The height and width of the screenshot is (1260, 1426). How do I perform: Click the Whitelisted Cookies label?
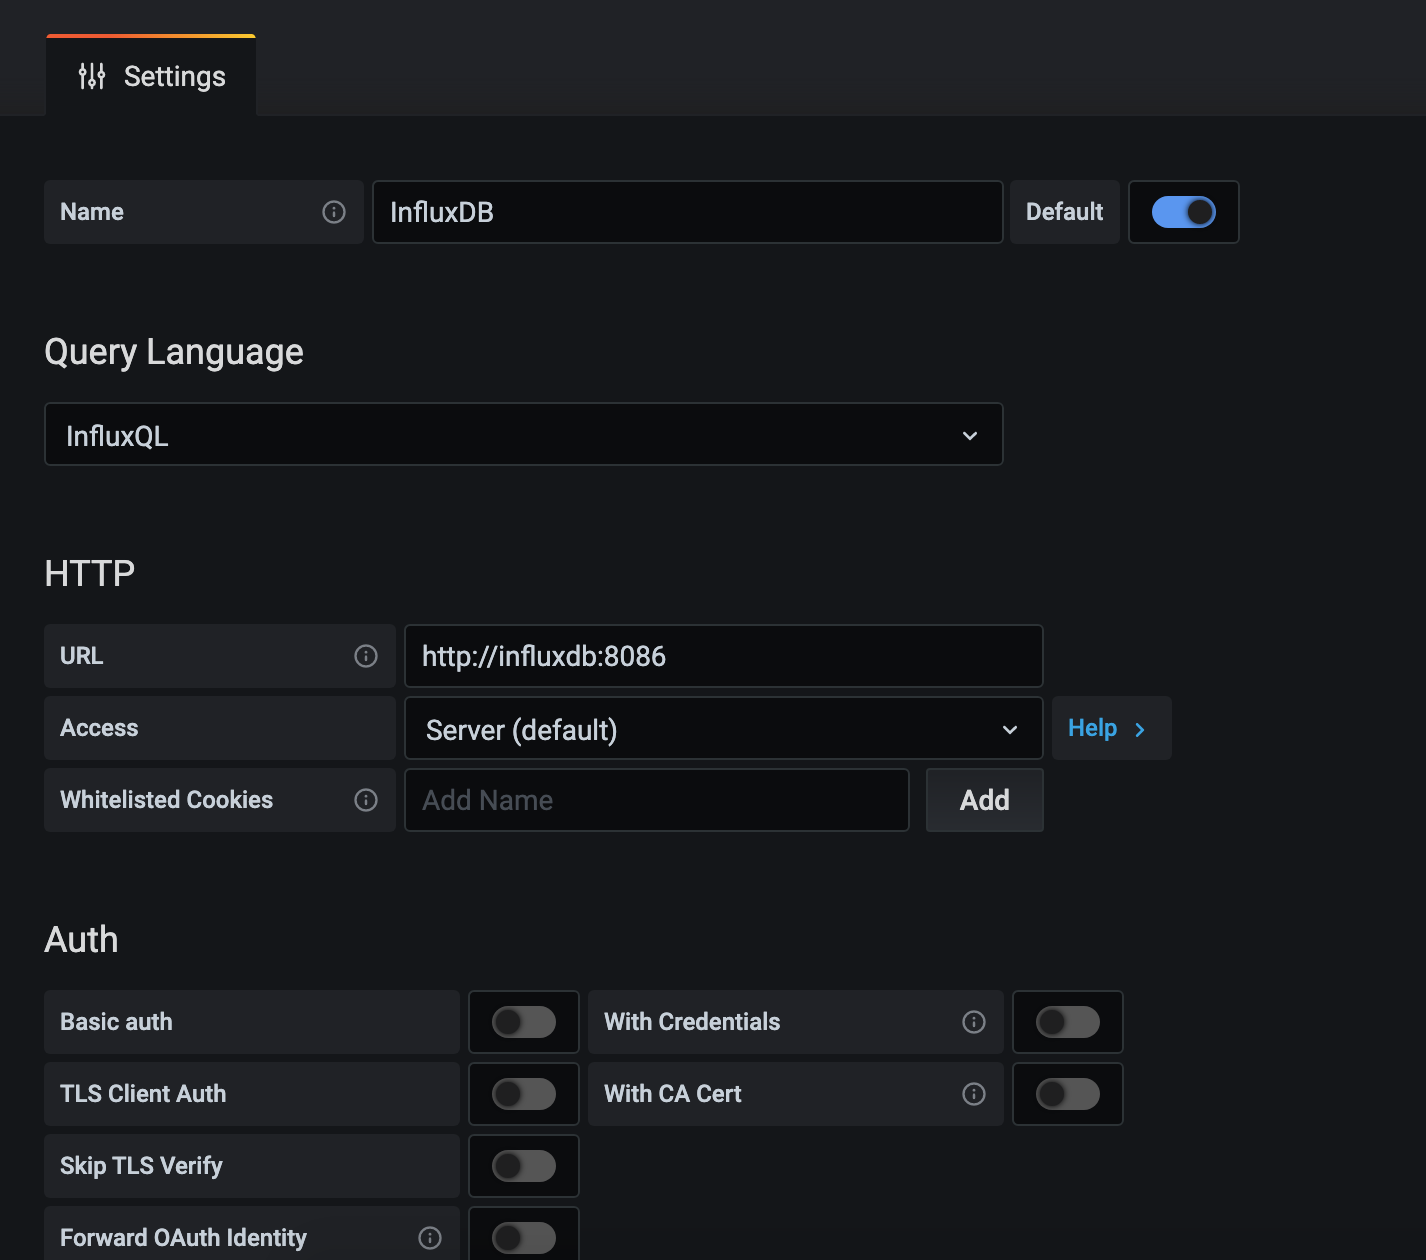point(167,800)
